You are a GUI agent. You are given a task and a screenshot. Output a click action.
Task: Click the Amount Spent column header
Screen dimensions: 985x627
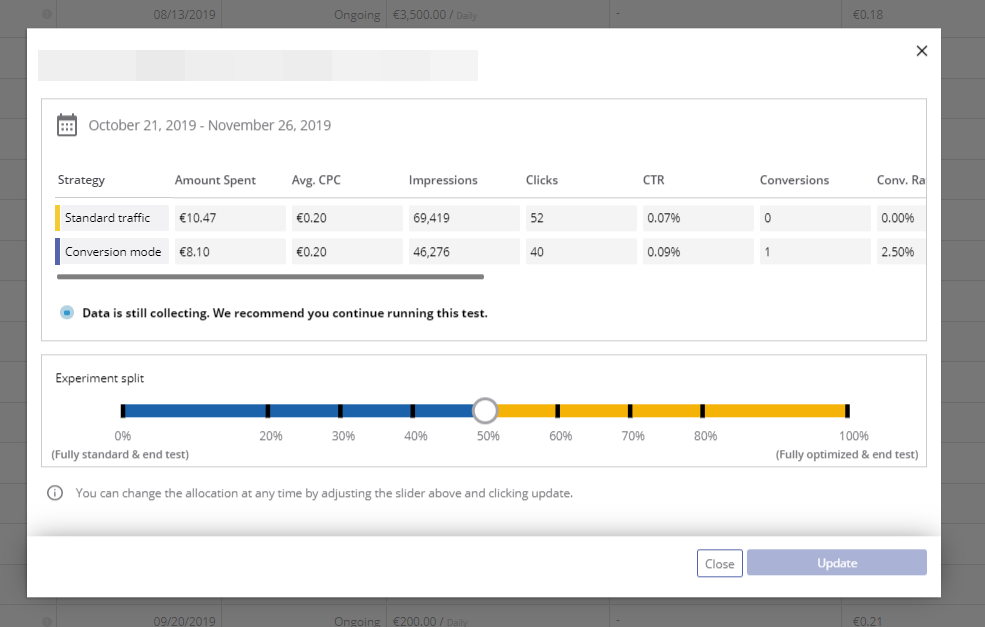(215, 180)
